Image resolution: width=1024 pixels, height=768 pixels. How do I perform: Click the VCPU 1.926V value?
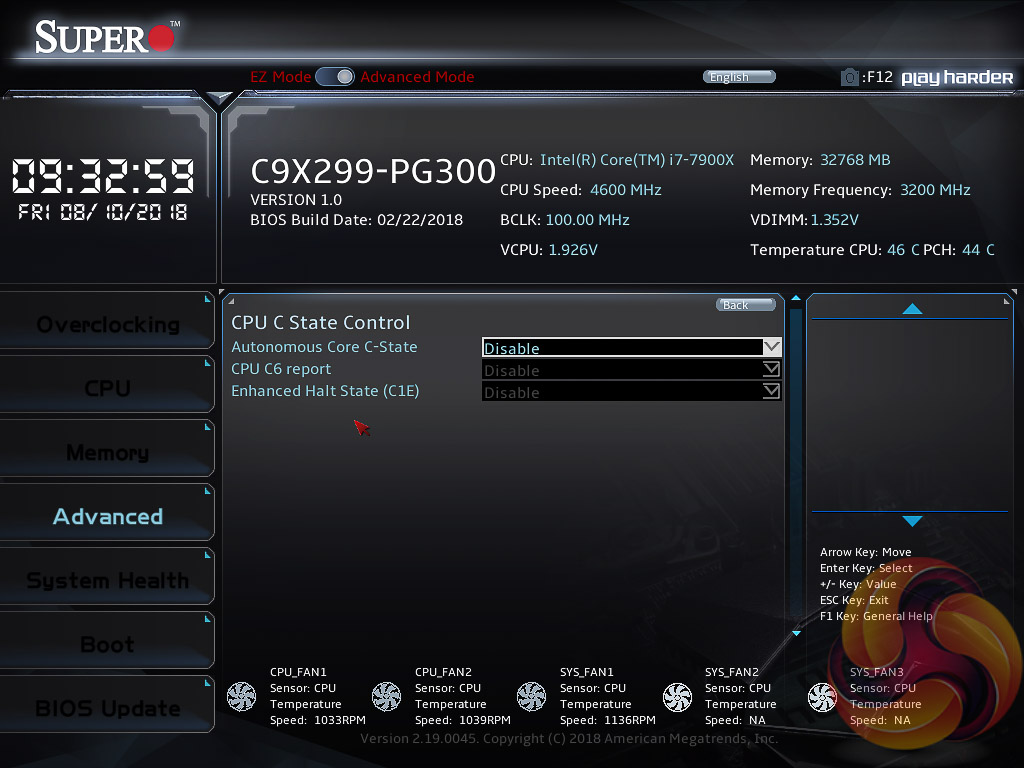pyautogui.click(x=573, y=250)
